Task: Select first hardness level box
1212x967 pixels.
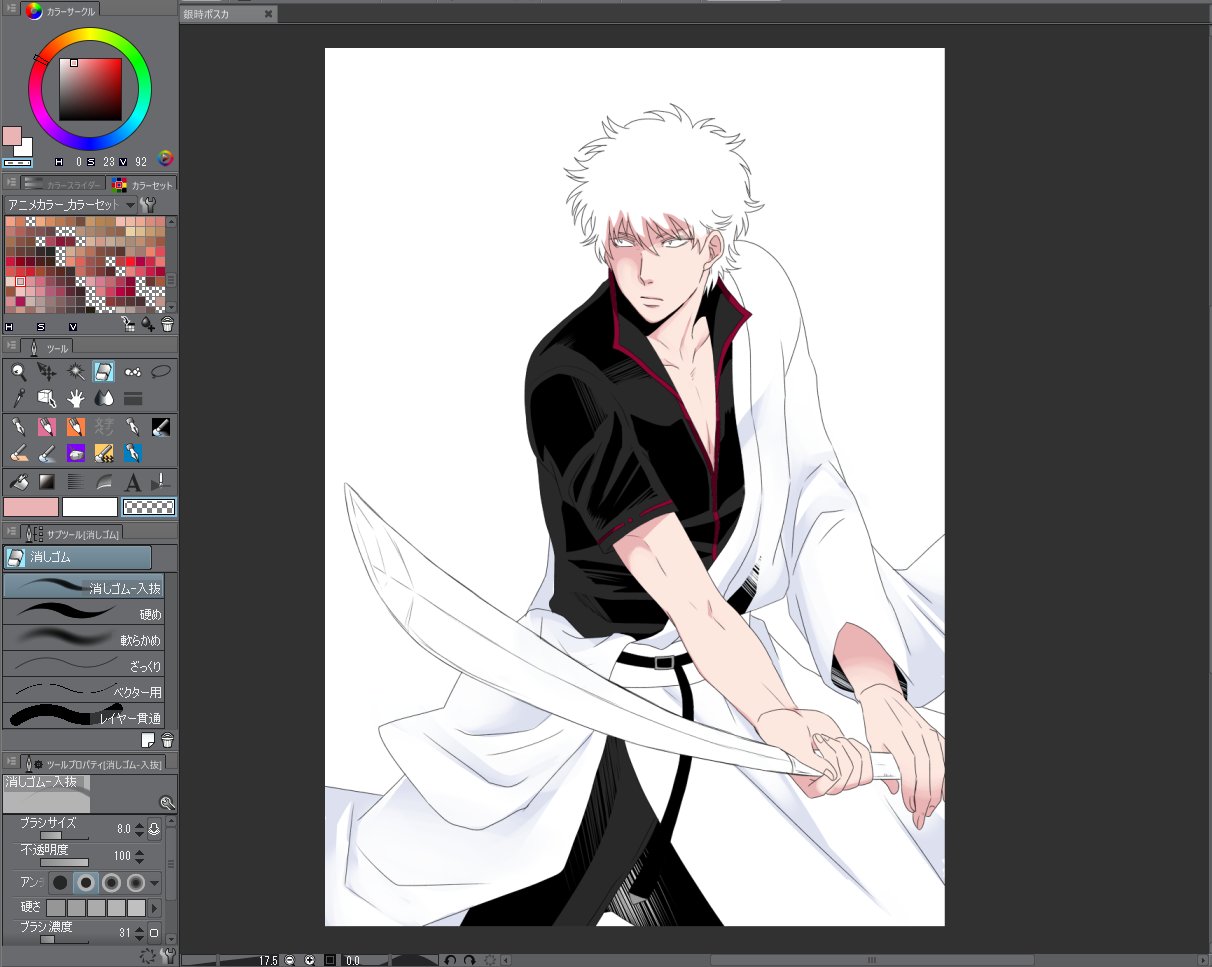Action: coord(56,907)
